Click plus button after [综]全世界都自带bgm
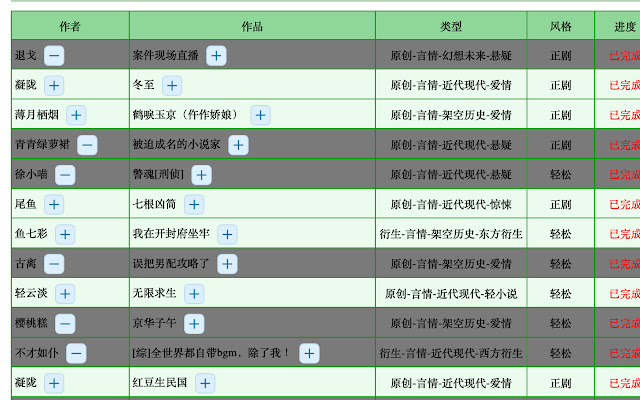This screenshot has width=640, height=400. point(309,353)
